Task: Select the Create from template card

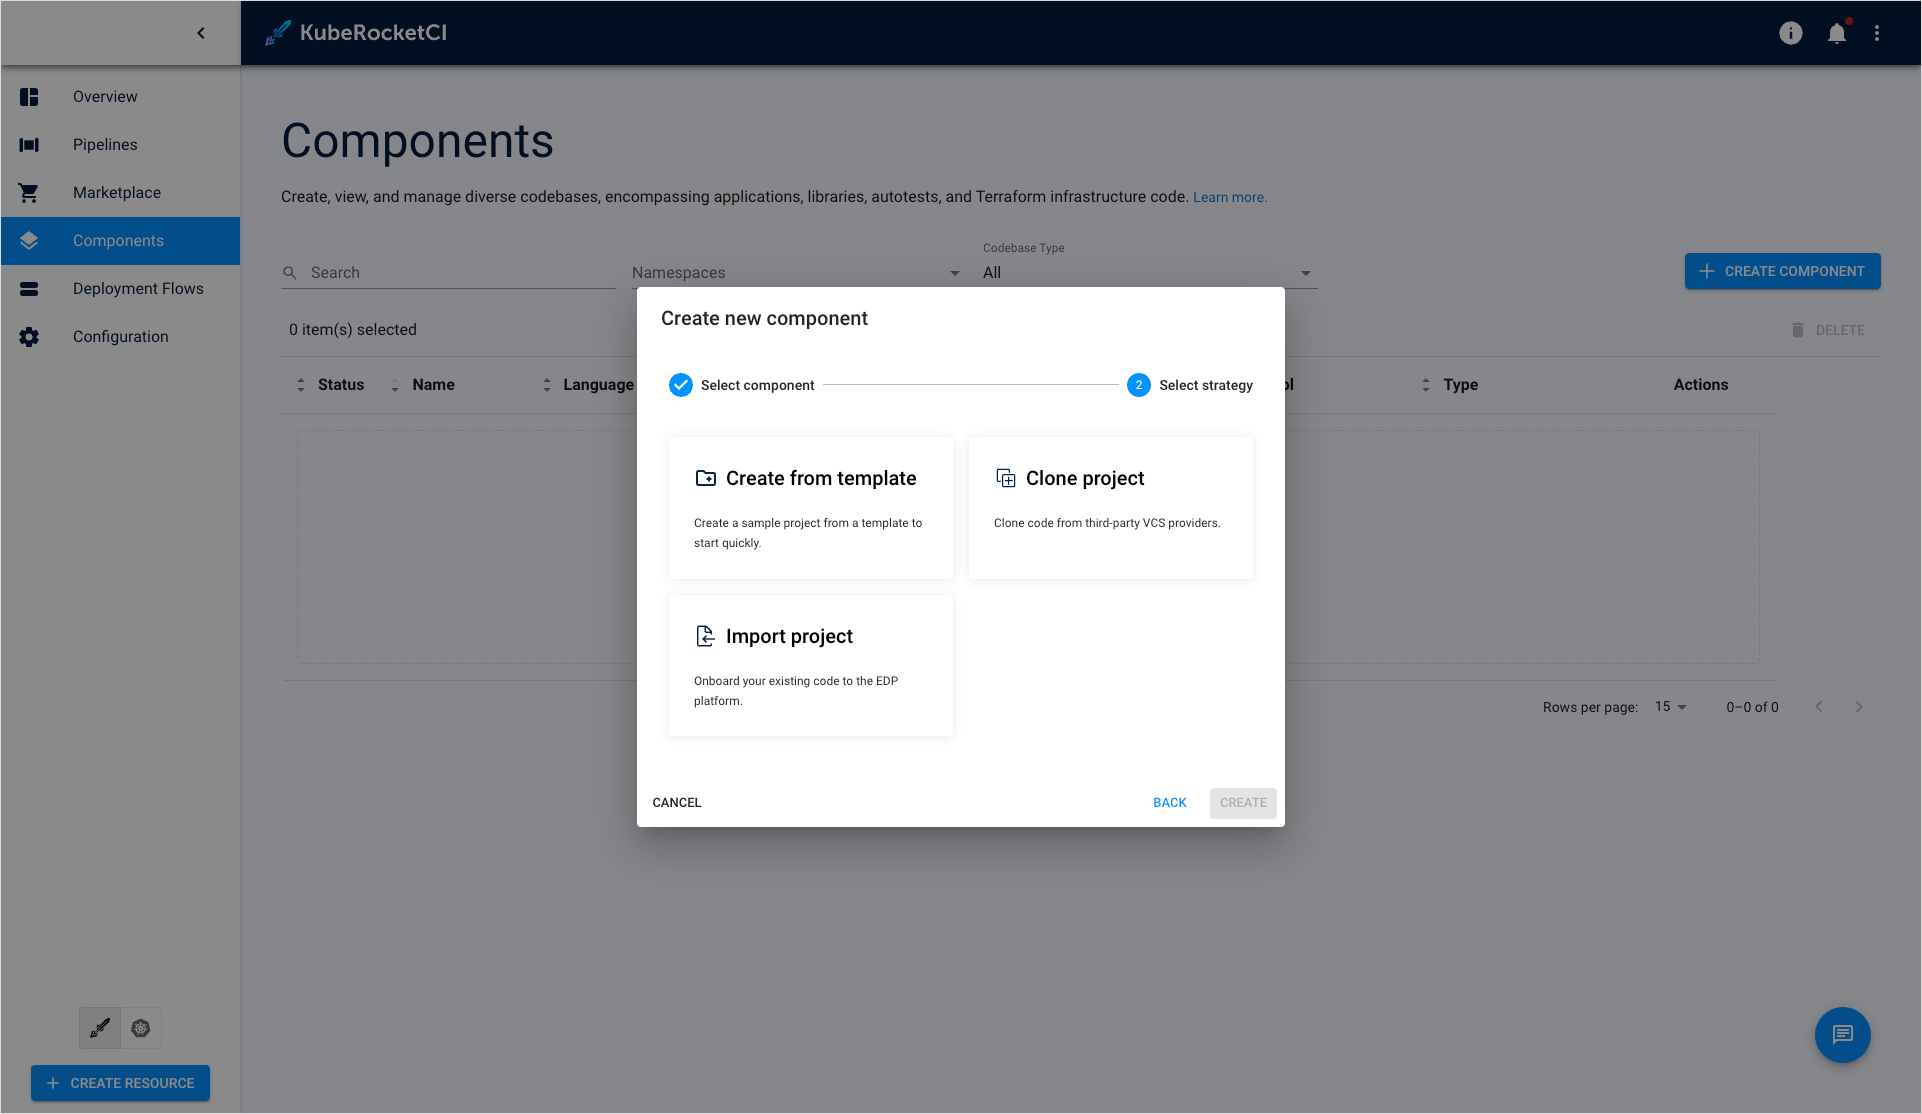Action: click(810, 507)
